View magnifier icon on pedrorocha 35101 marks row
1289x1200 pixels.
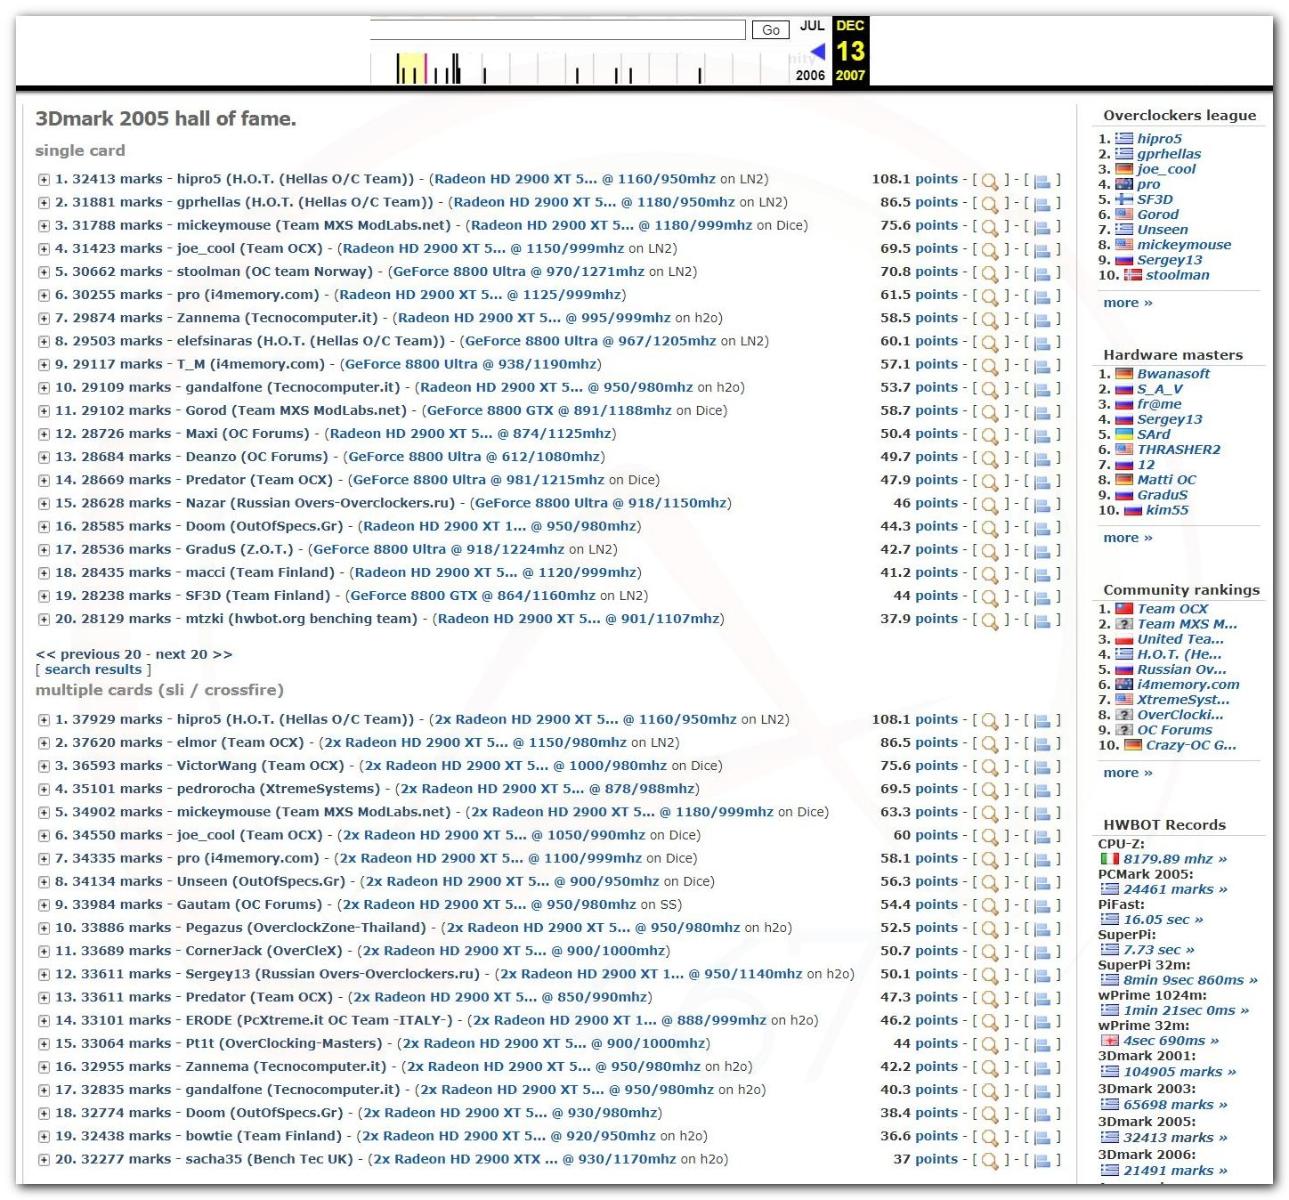click(989, 790)
